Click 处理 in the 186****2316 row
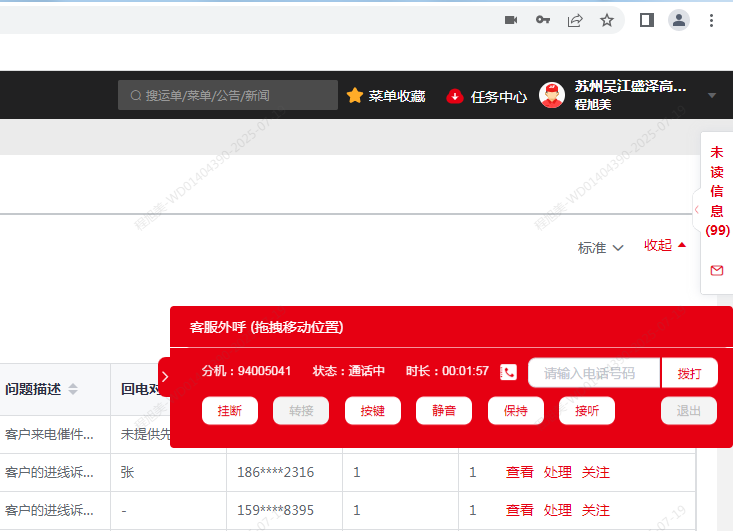733x531 pixels. [x=557, y=472]
